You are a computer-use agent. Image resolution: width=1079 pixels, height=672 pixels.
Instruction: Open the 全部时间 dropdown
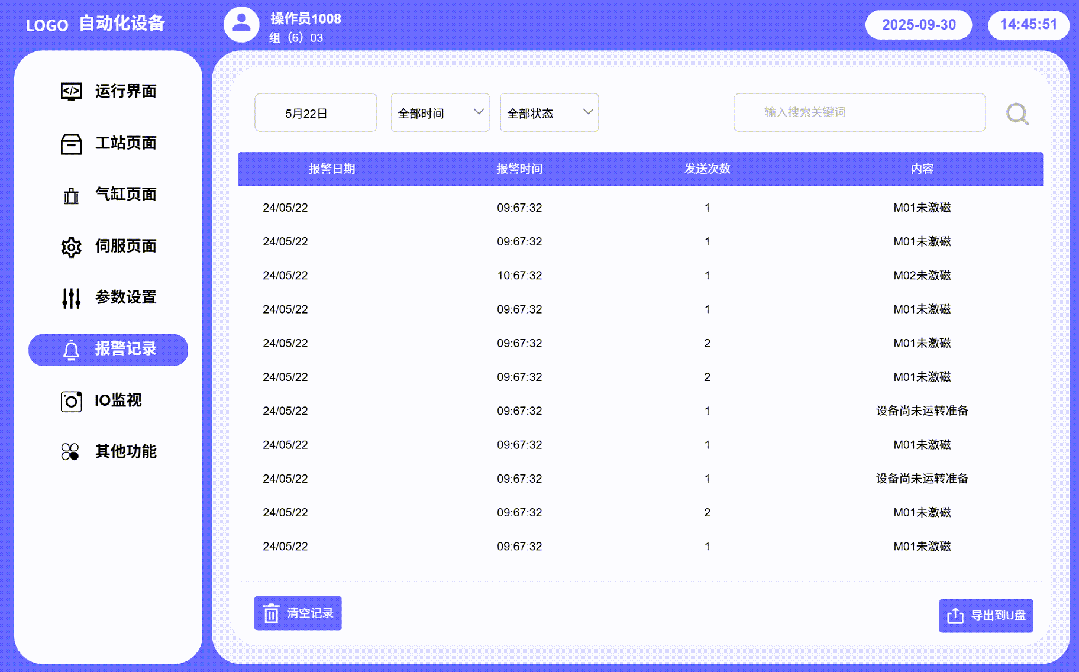coord(440,112)
